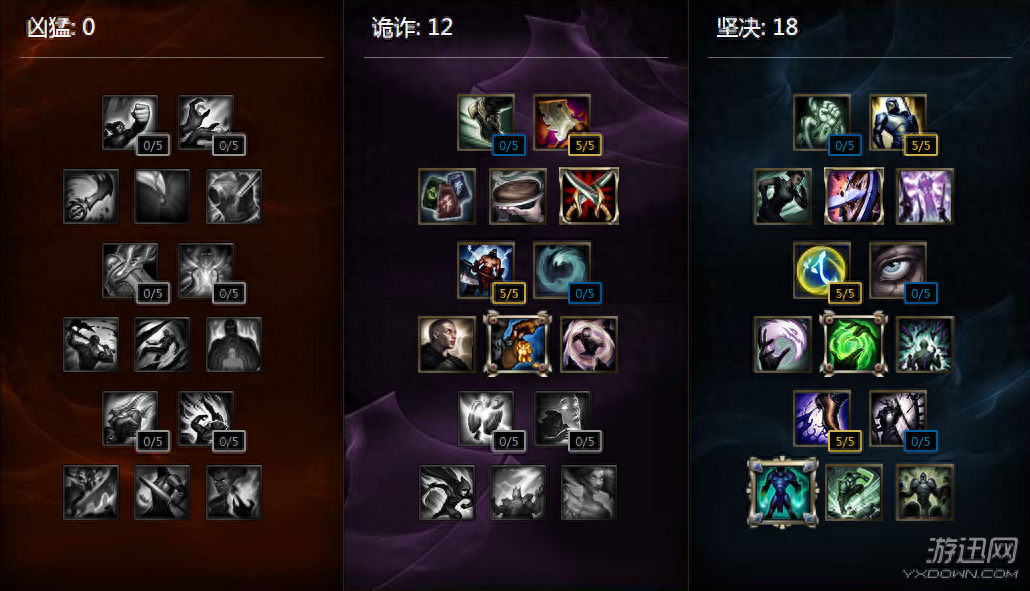Click the 凶猛: 0 tree header
Image resolution: width=1030 pixels, height=591 pixels.
pyautogui.click(x=61, y=28)
